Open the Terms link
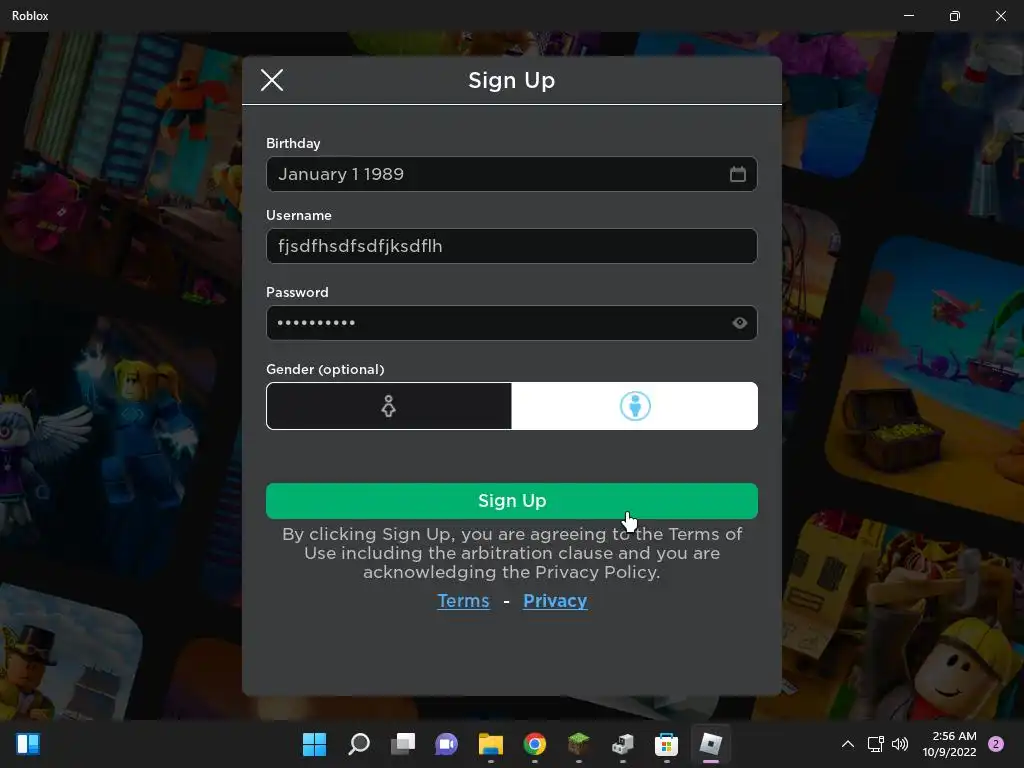The image size is (1024, 768). coord(463,601)
